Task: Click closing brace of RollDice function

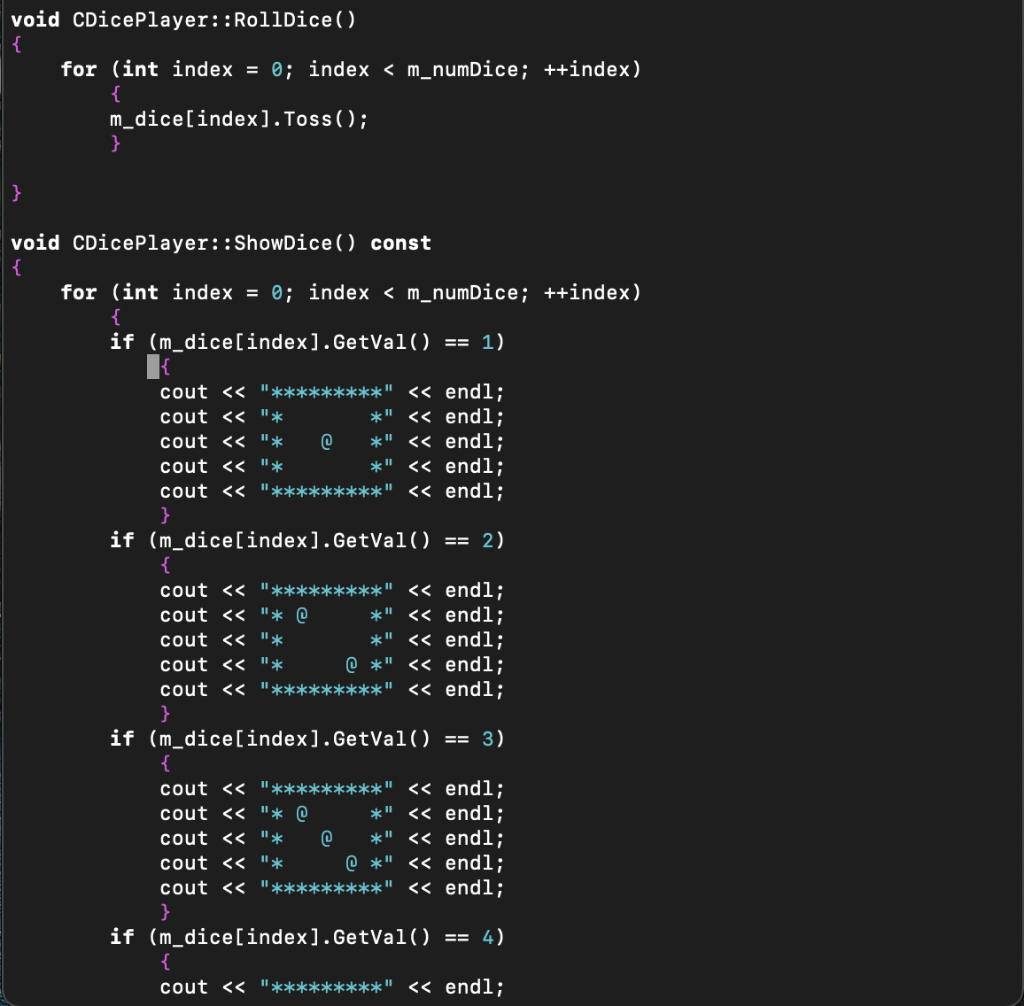Action: 16,193
